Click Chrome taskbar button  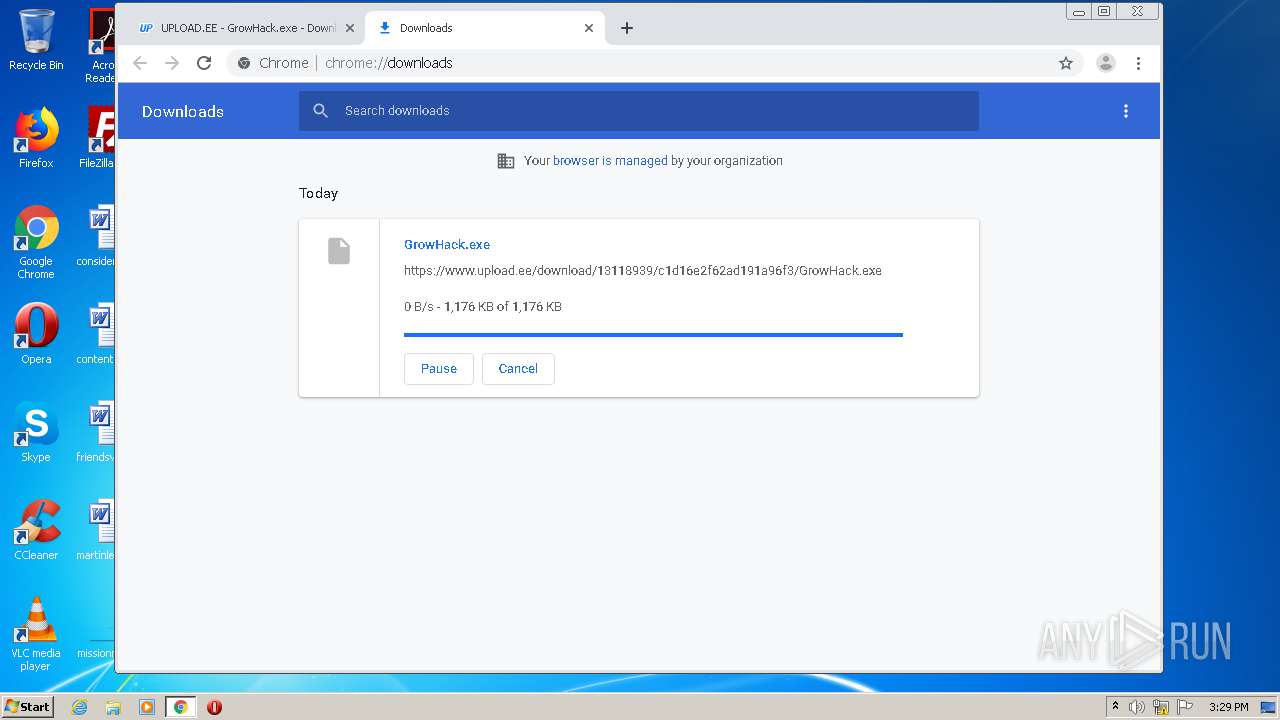pyautogui.click(x=180, y=707)
